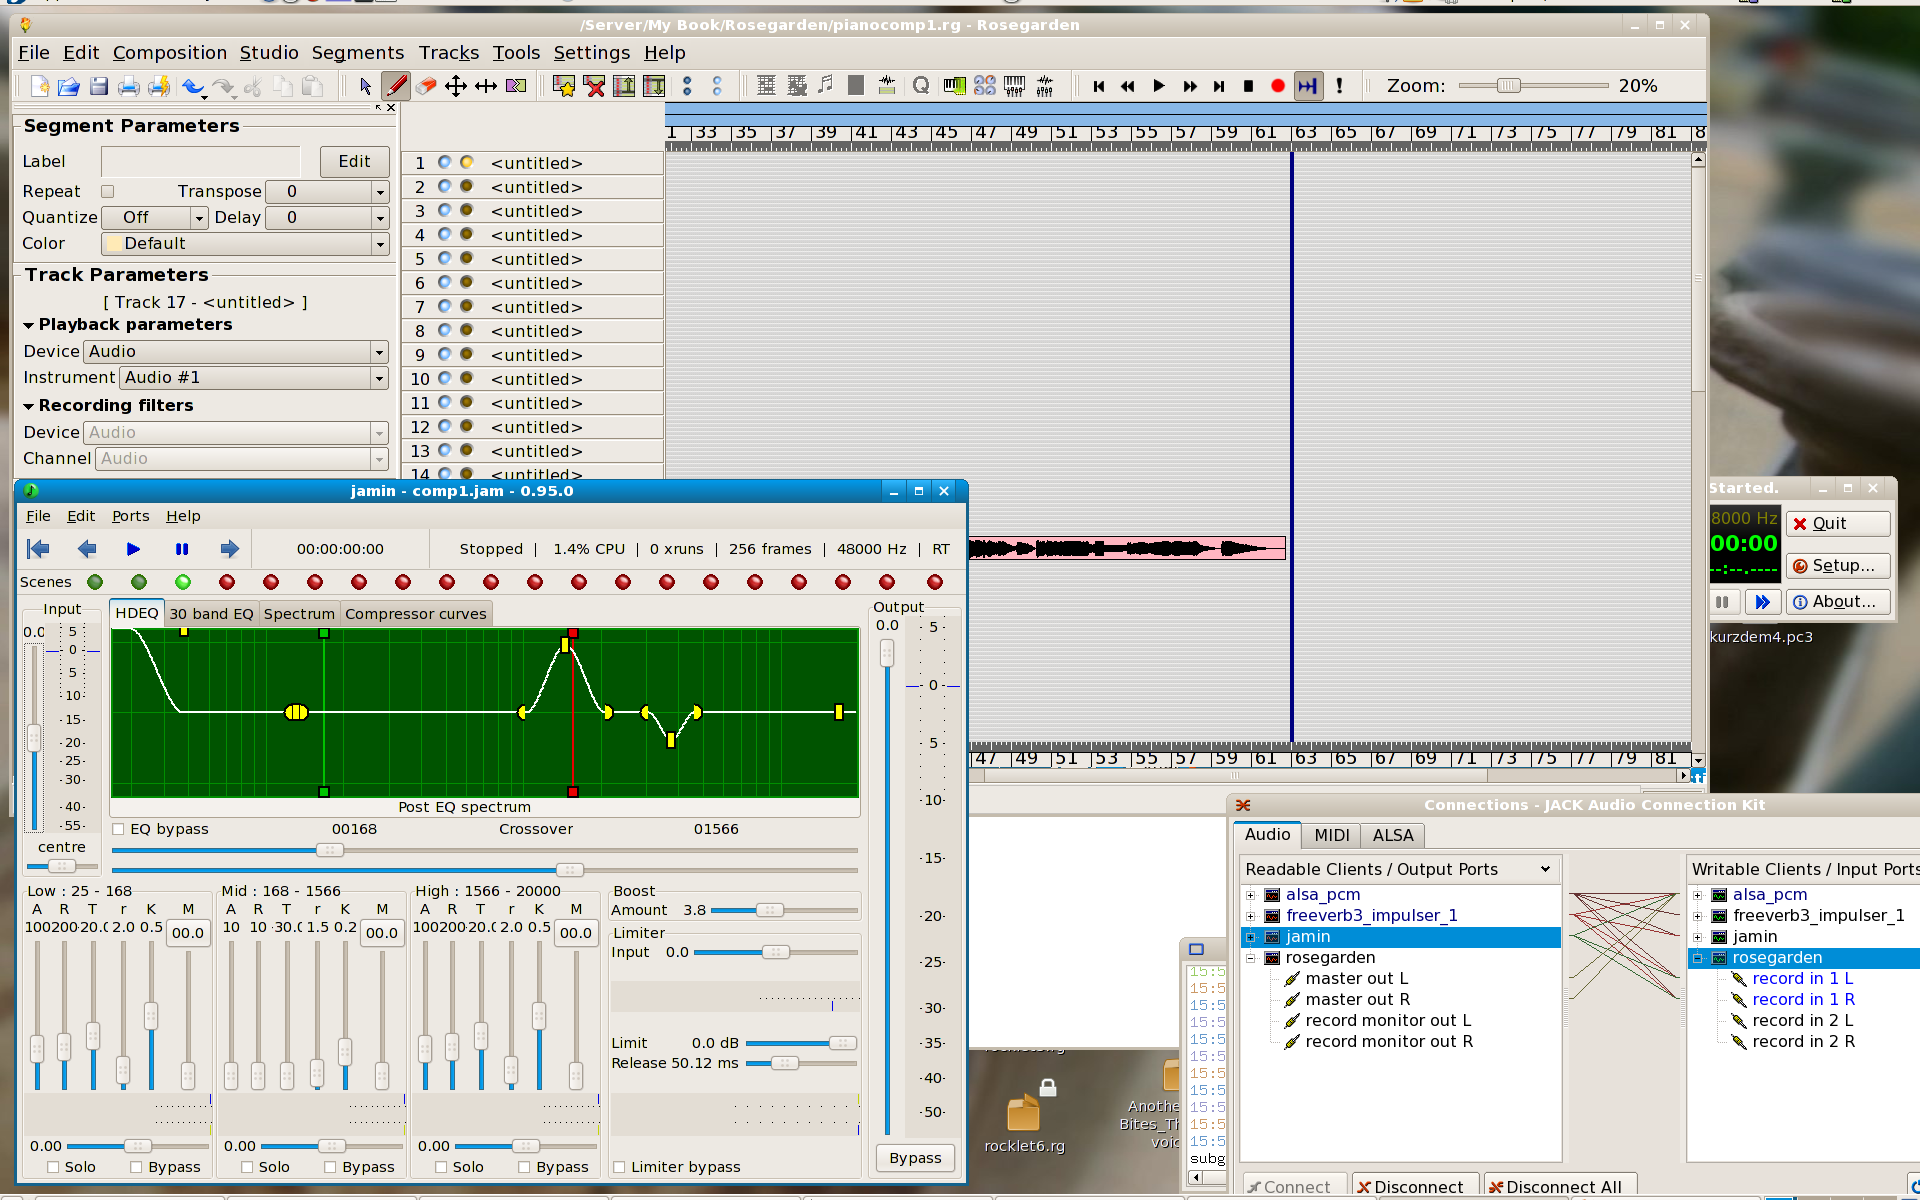Open Instrument dropdown showing Audio #1

(254, 377)
